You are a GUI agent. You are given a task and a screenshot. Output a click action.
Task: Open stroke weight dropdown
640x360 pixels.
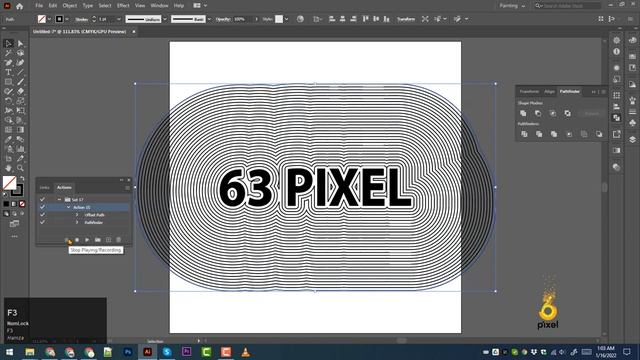pyautogui.click(x=119, y=19)
